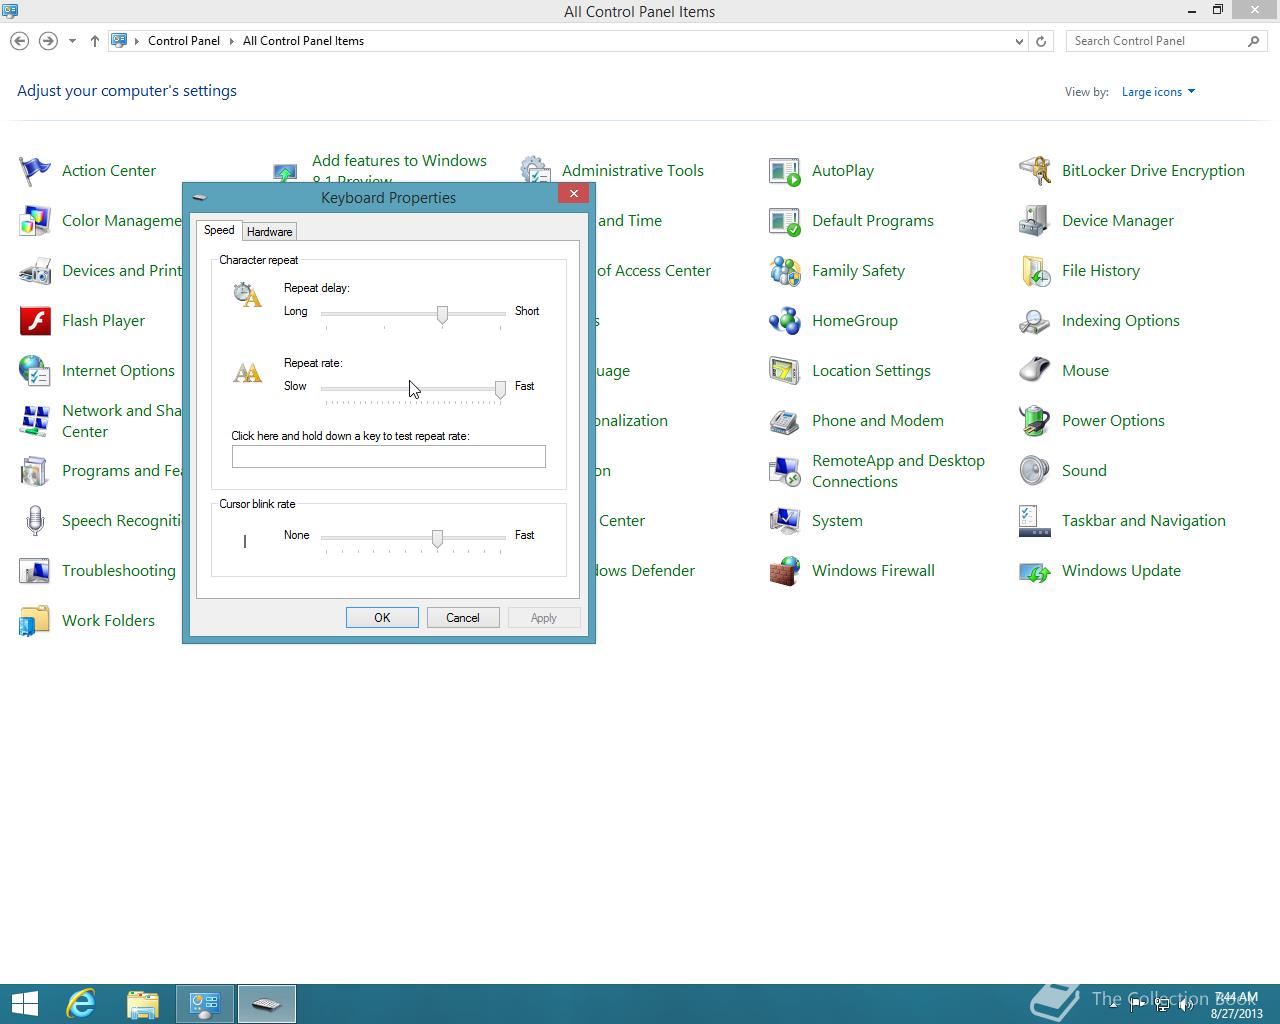Open Network and Sharing Center icon

[x=35, y=421]
